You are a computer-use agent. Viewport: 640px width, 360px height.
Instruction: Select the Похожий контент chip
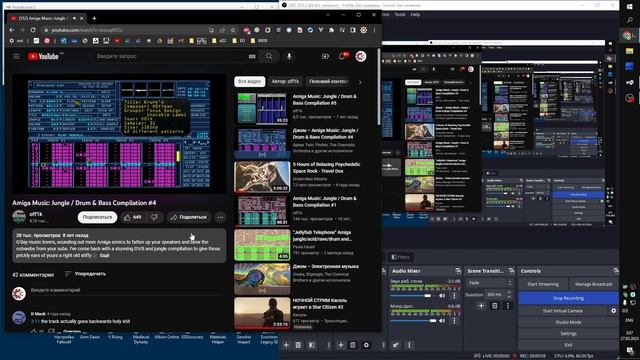pyautogui.click(x=329, y=82)
